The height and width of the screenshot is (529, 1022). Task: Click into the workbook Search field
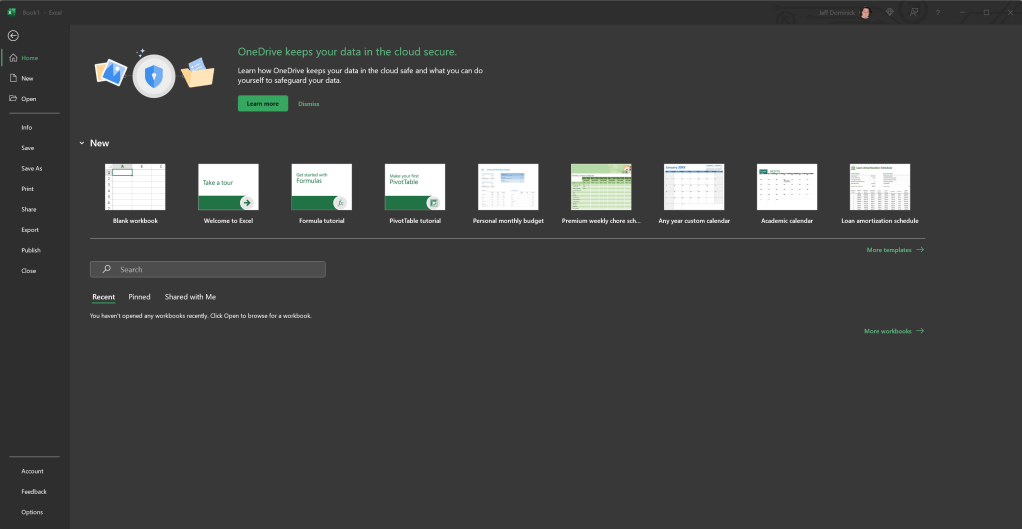click(208, 270)
